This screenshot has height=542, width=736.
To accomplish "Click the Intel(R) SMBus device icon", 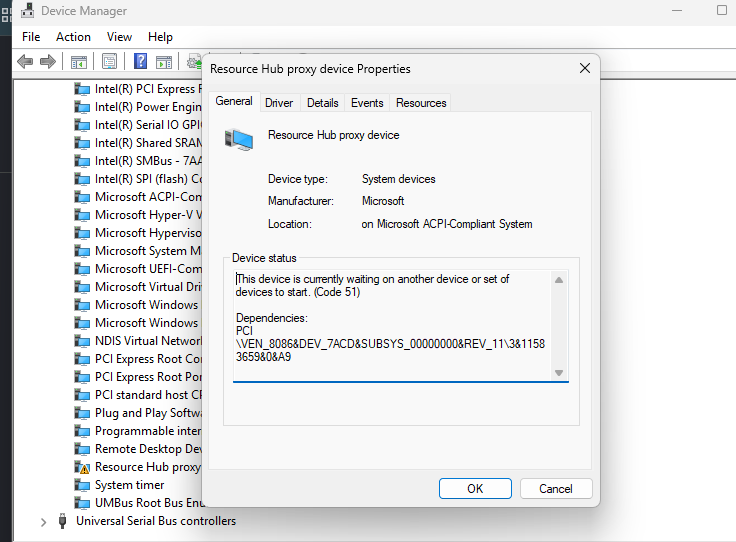I will pos(82,161).
